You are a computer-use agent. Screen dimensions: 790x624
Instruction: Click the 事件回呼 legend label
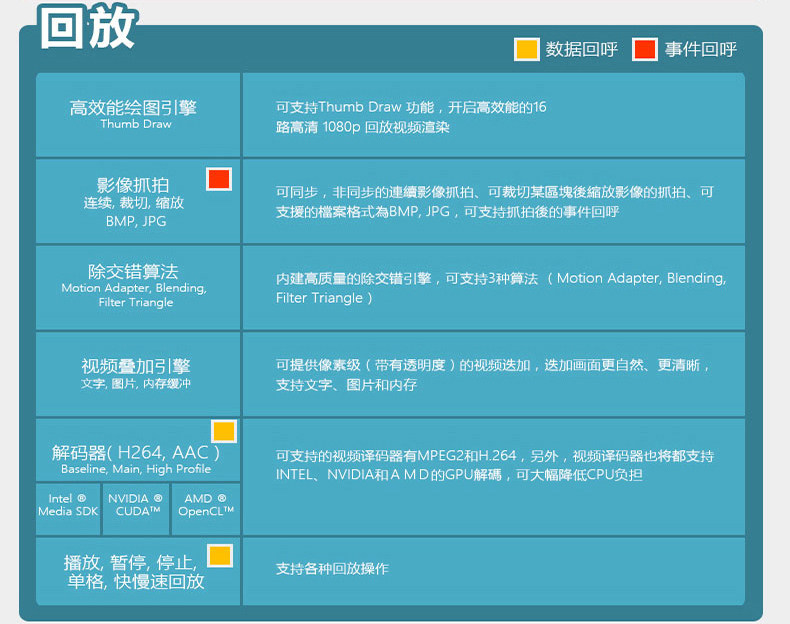coord(700,49)
